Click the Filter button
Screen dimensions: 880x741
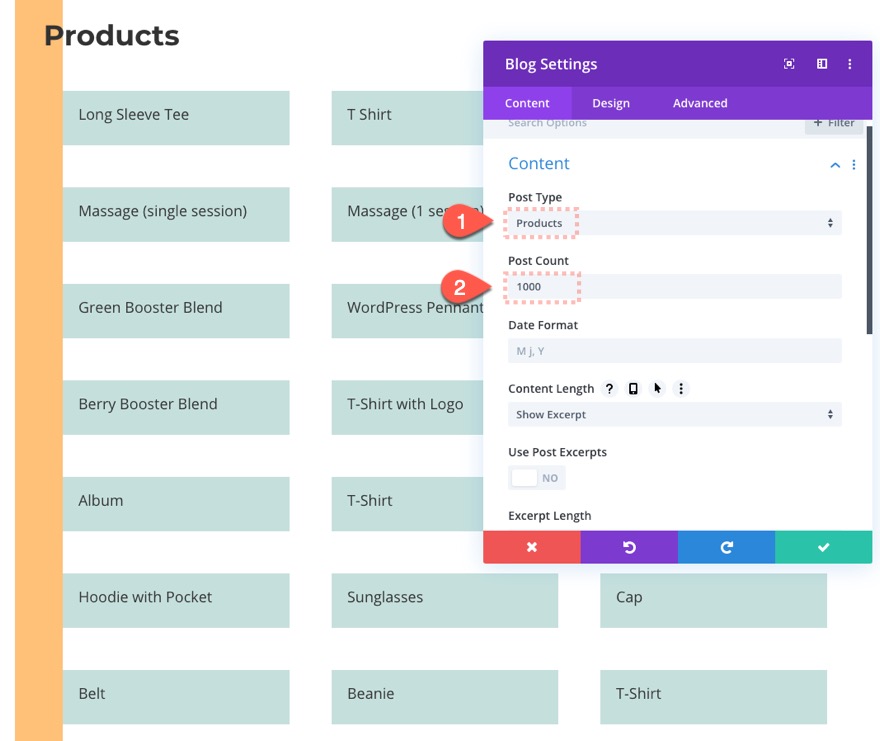[833, 122]
